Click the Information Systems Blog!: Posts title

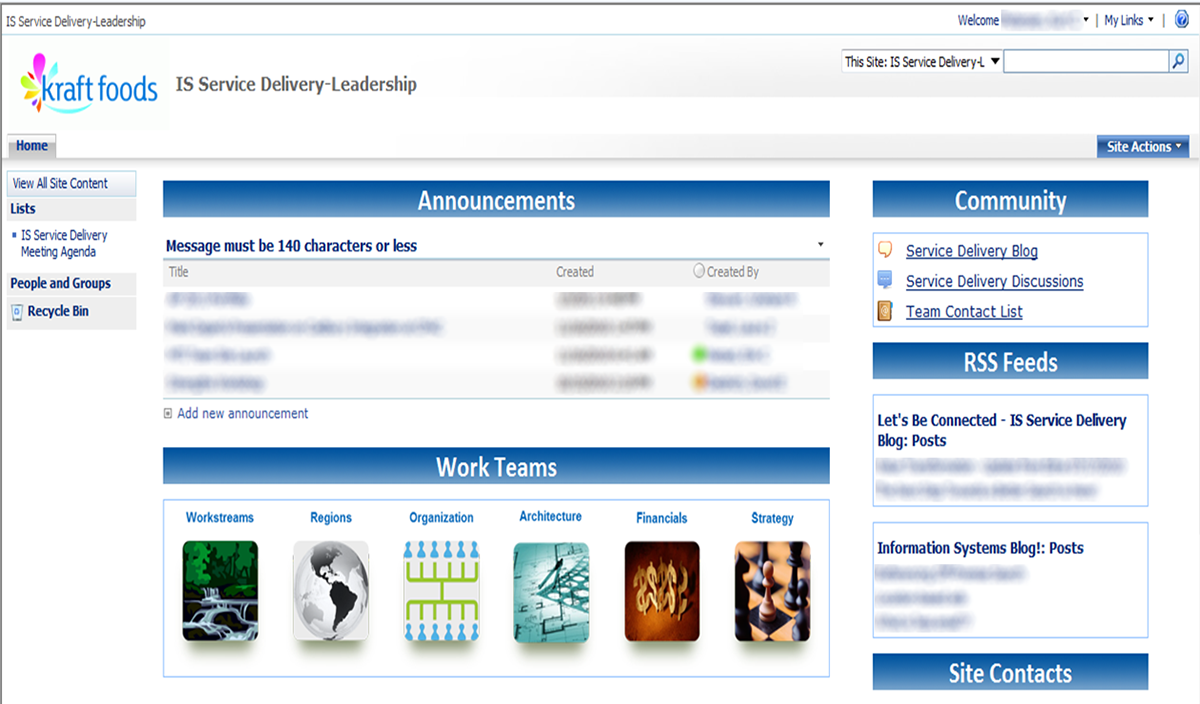[x=980, y=548]
